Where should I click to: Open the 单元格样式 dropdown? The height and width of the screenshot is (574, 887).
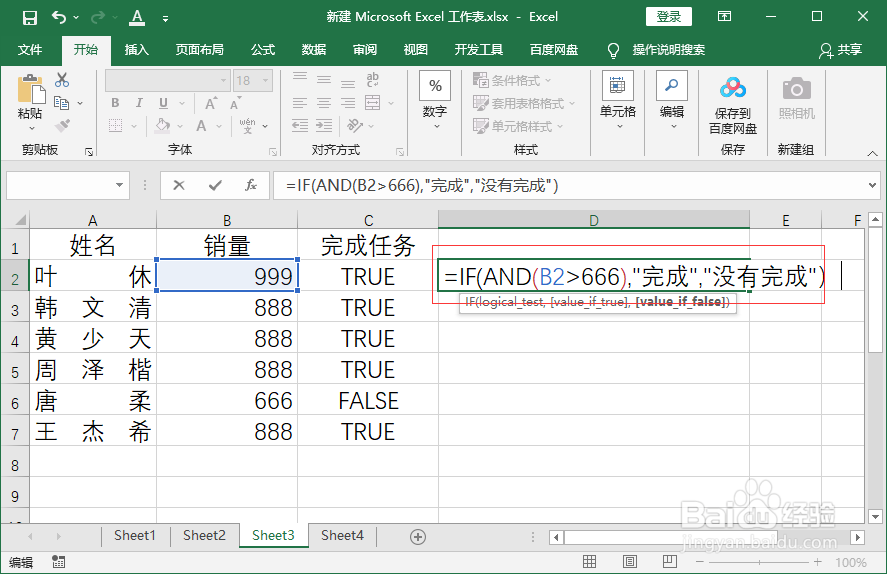518,126
